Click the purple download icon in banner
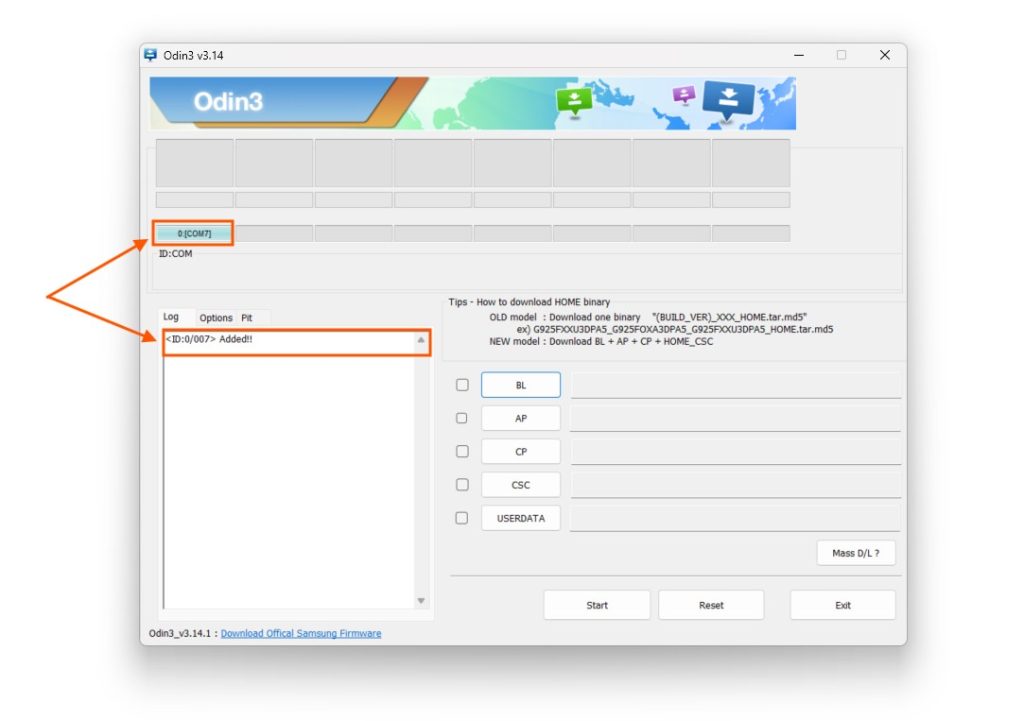Screen dimensions: 1024x721 click(x=684, y=95)
